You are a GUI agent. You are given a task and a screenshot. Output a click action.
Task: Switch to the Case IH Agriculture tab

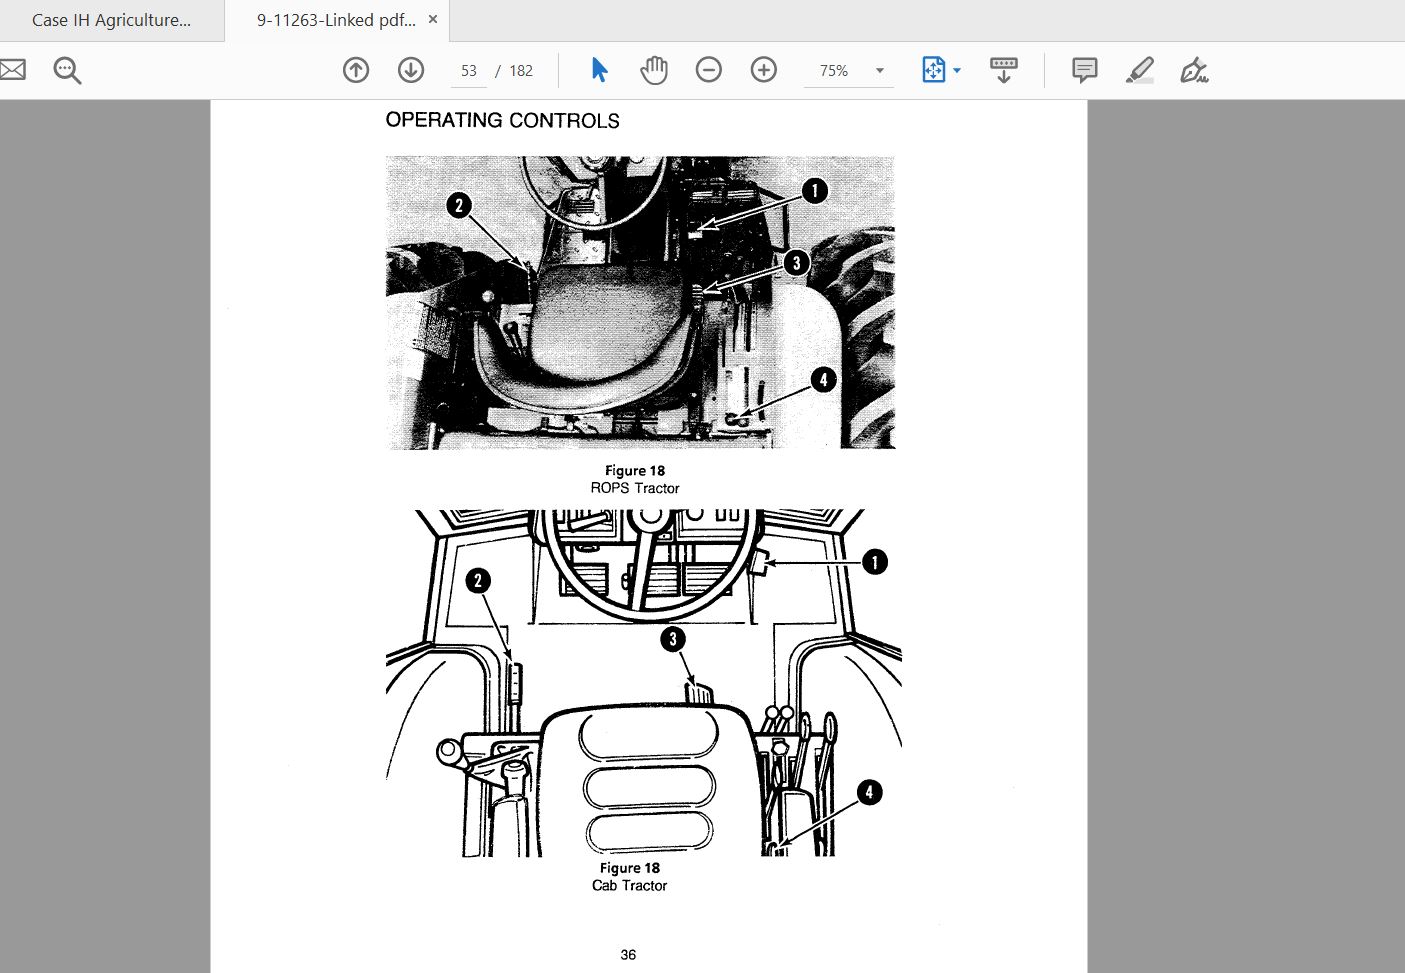point(111,20)
